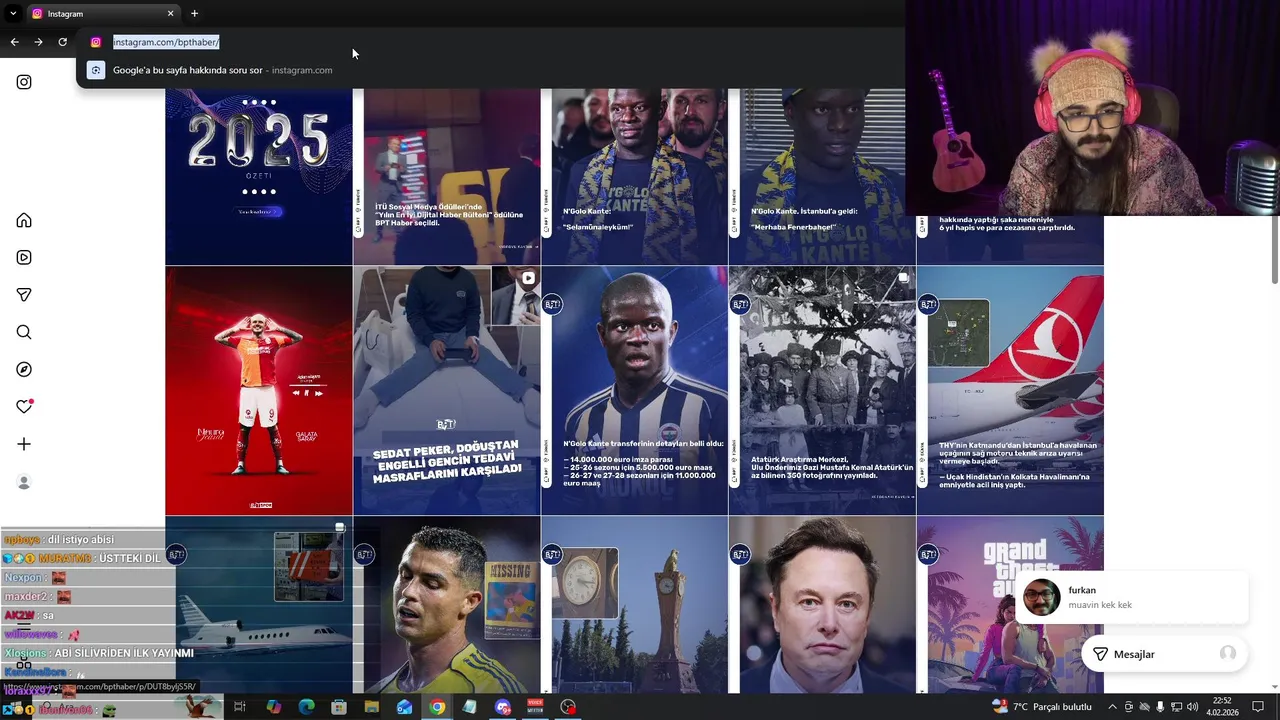Expand the tab search dropdown arrow
The width and height of the screenshot is (1280, 720).
click(12, 13)
